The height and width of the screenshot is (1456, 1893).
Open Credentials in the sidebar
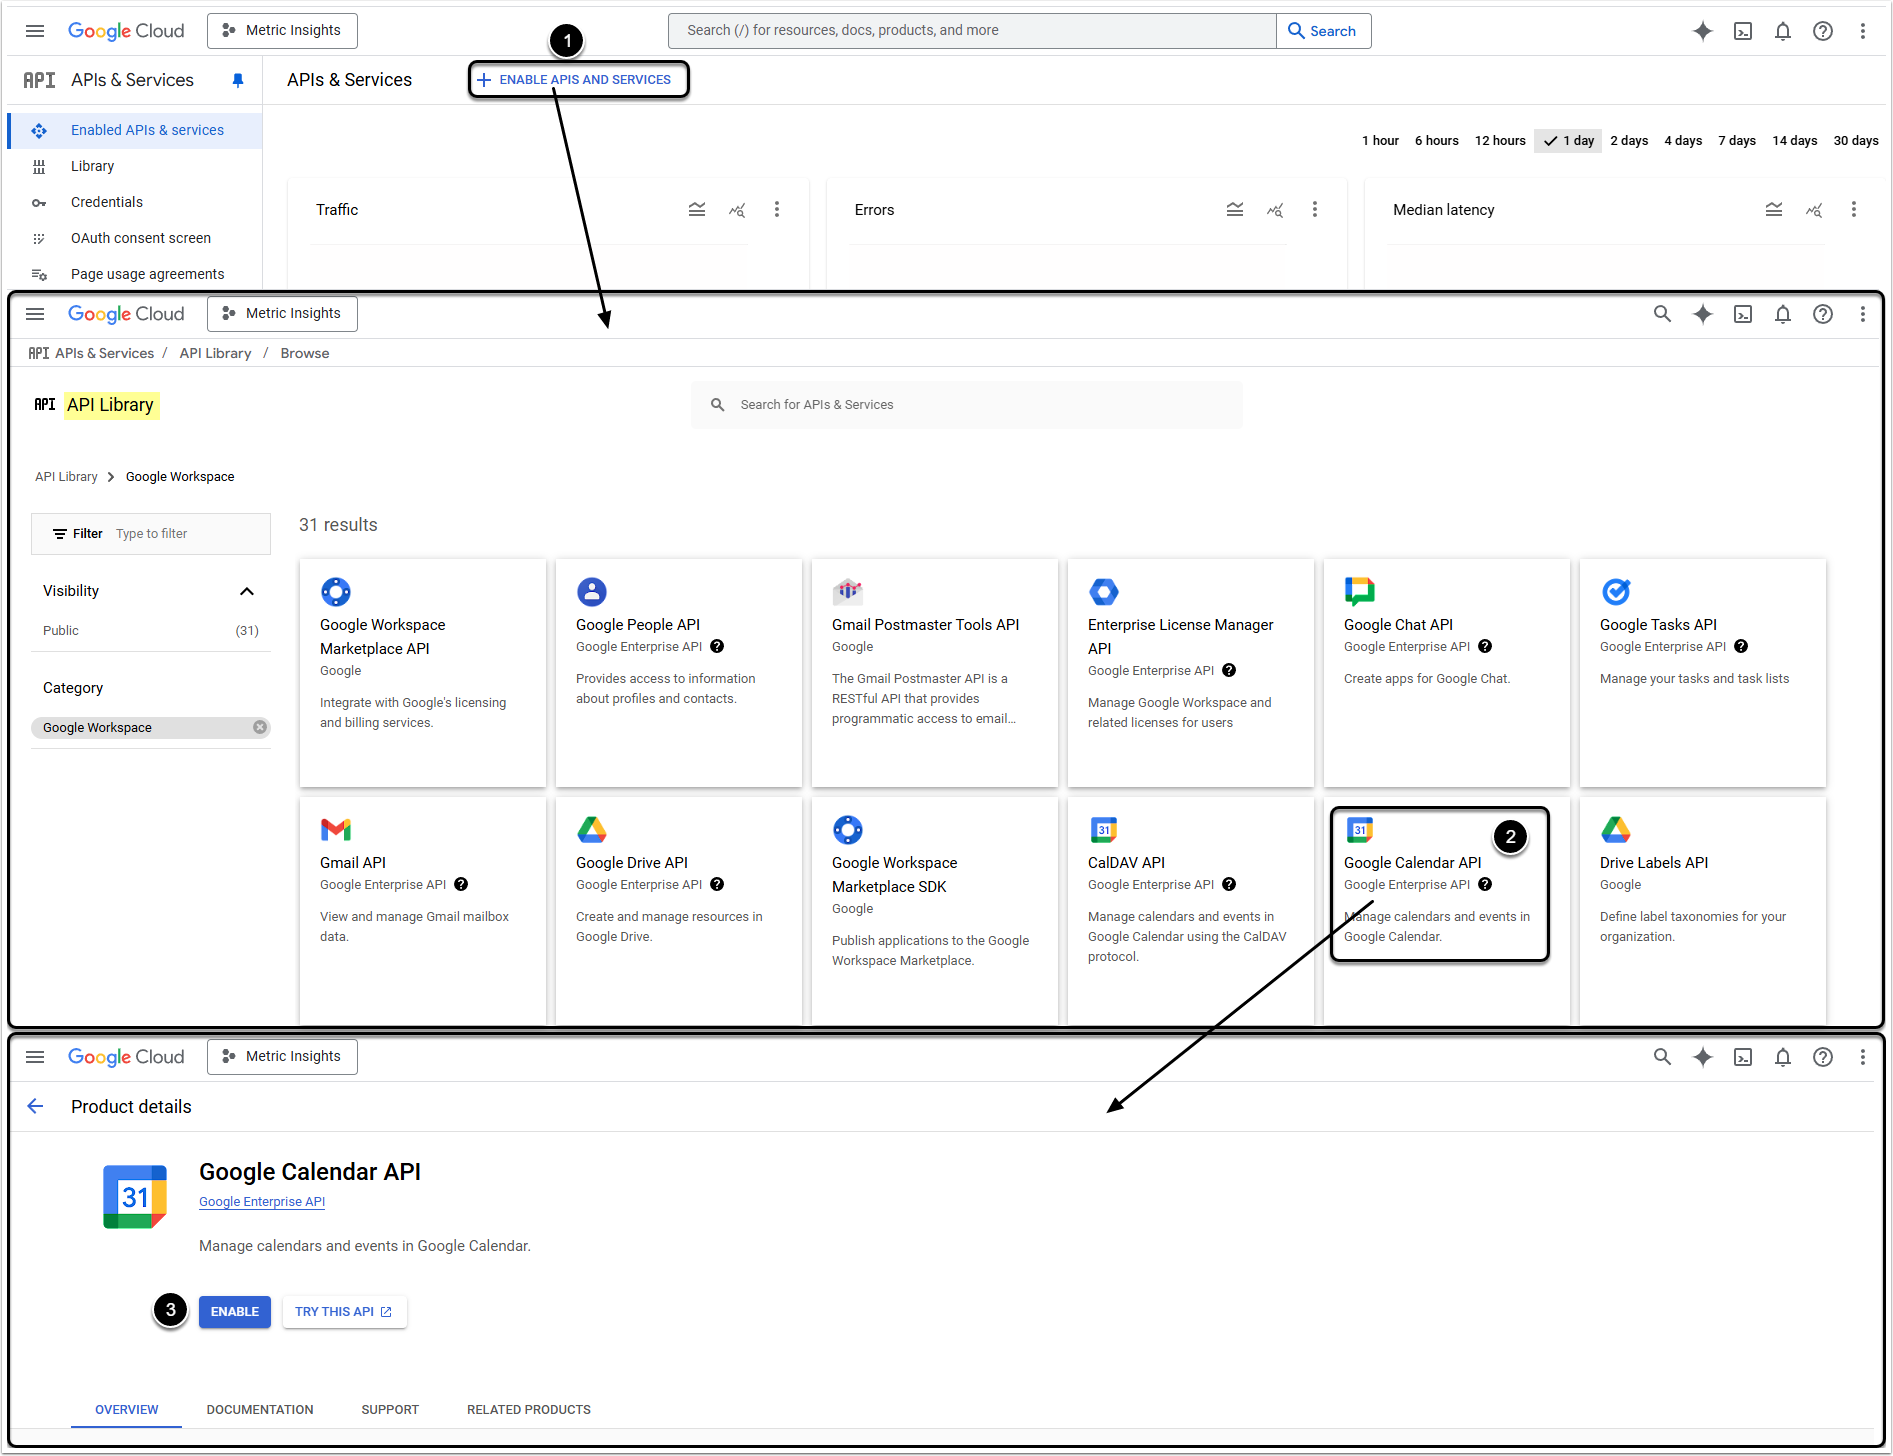(x=135, y=203)
